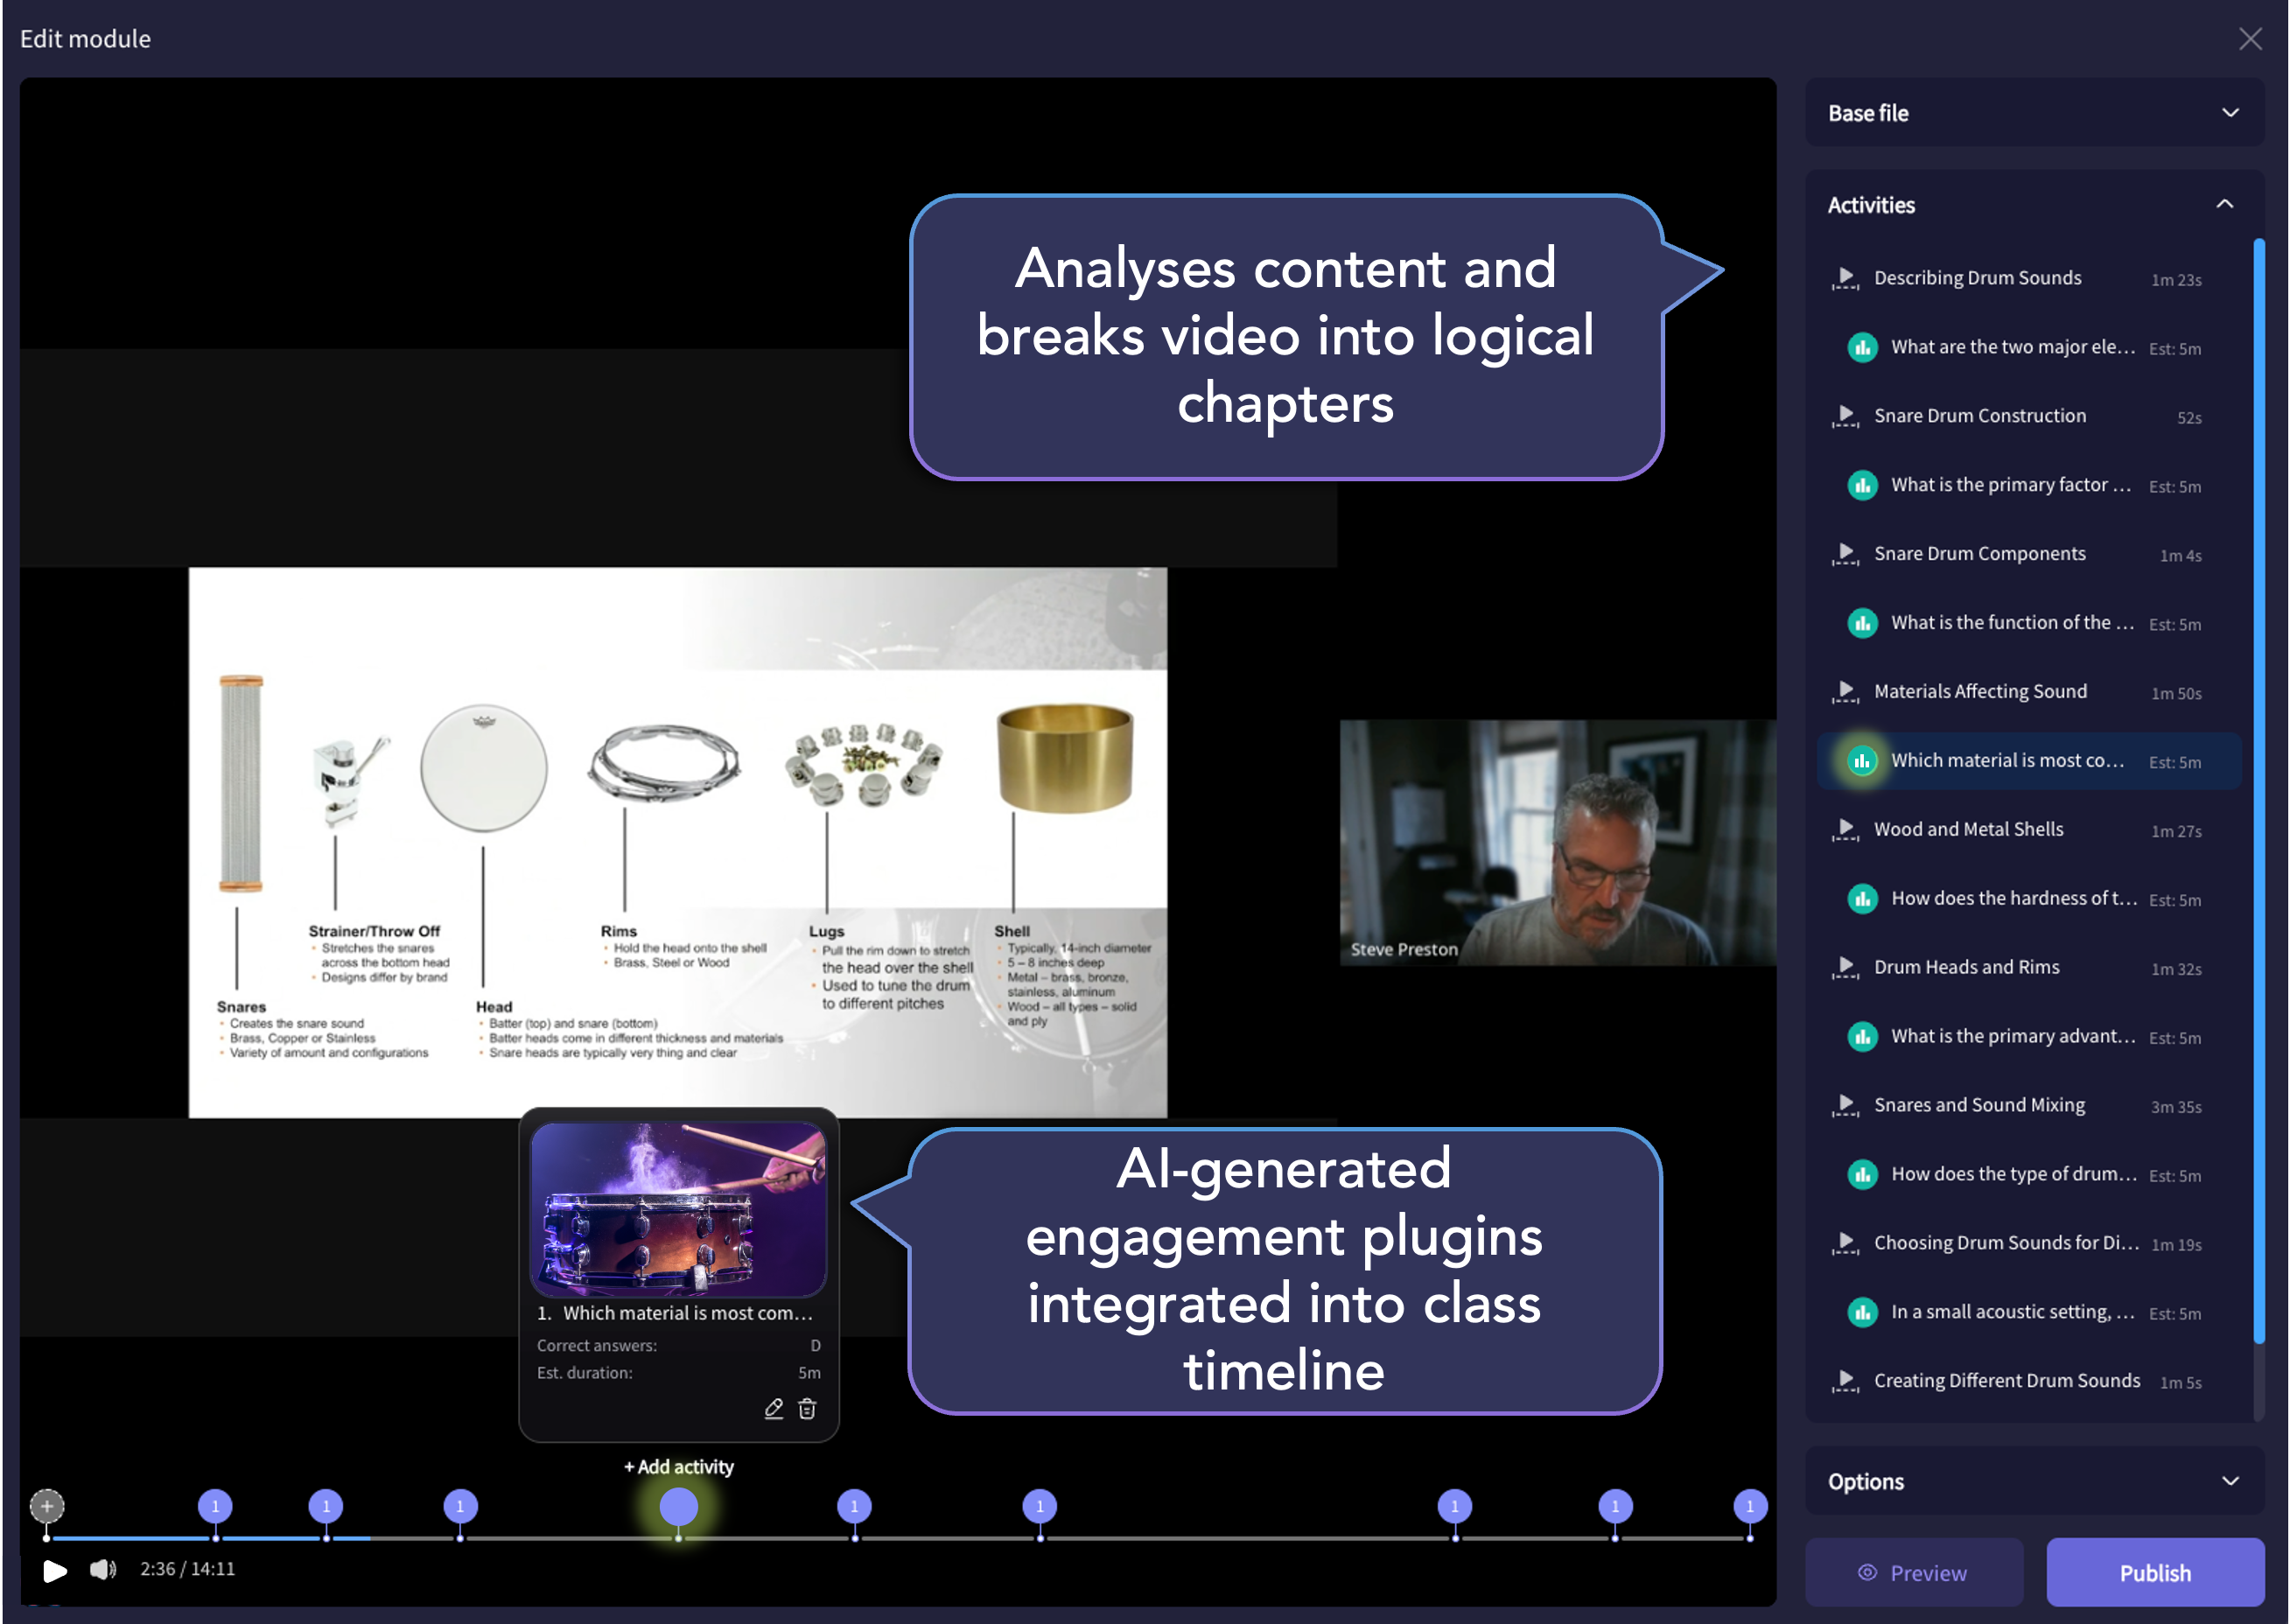
Task: Select 'What is the primary factor' activity
Action: click(x=2028, y=485)
